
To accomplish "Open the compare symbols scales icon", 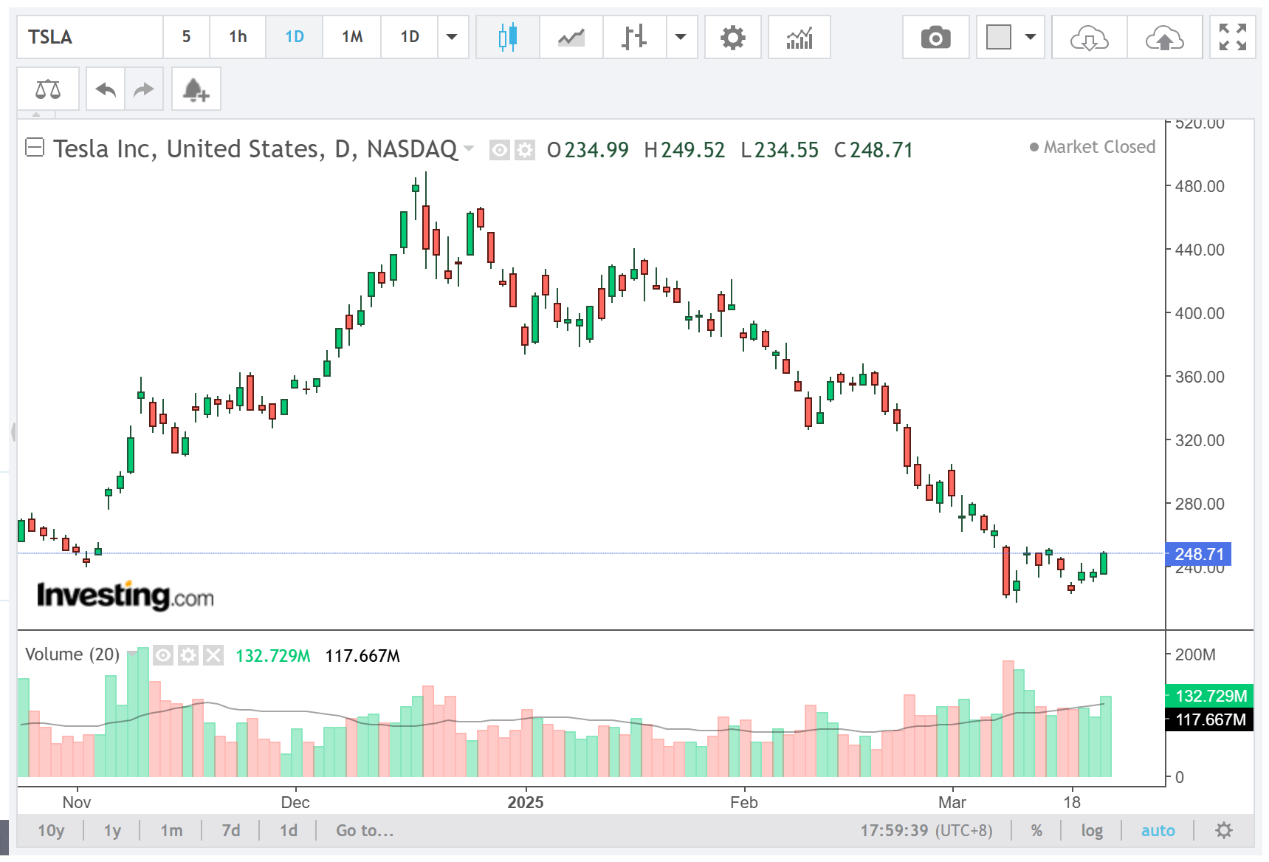I will click(x=47, y=90).
